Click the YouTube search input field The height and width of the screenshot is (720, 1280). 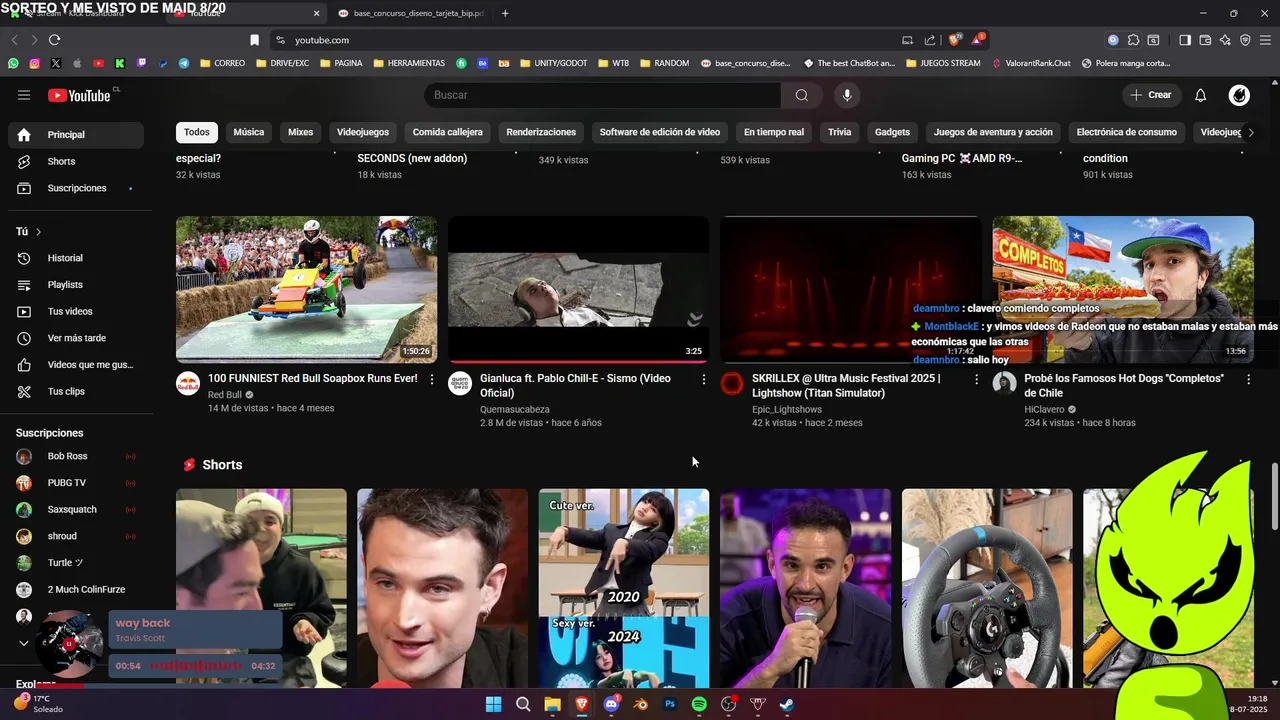(602, 95)
